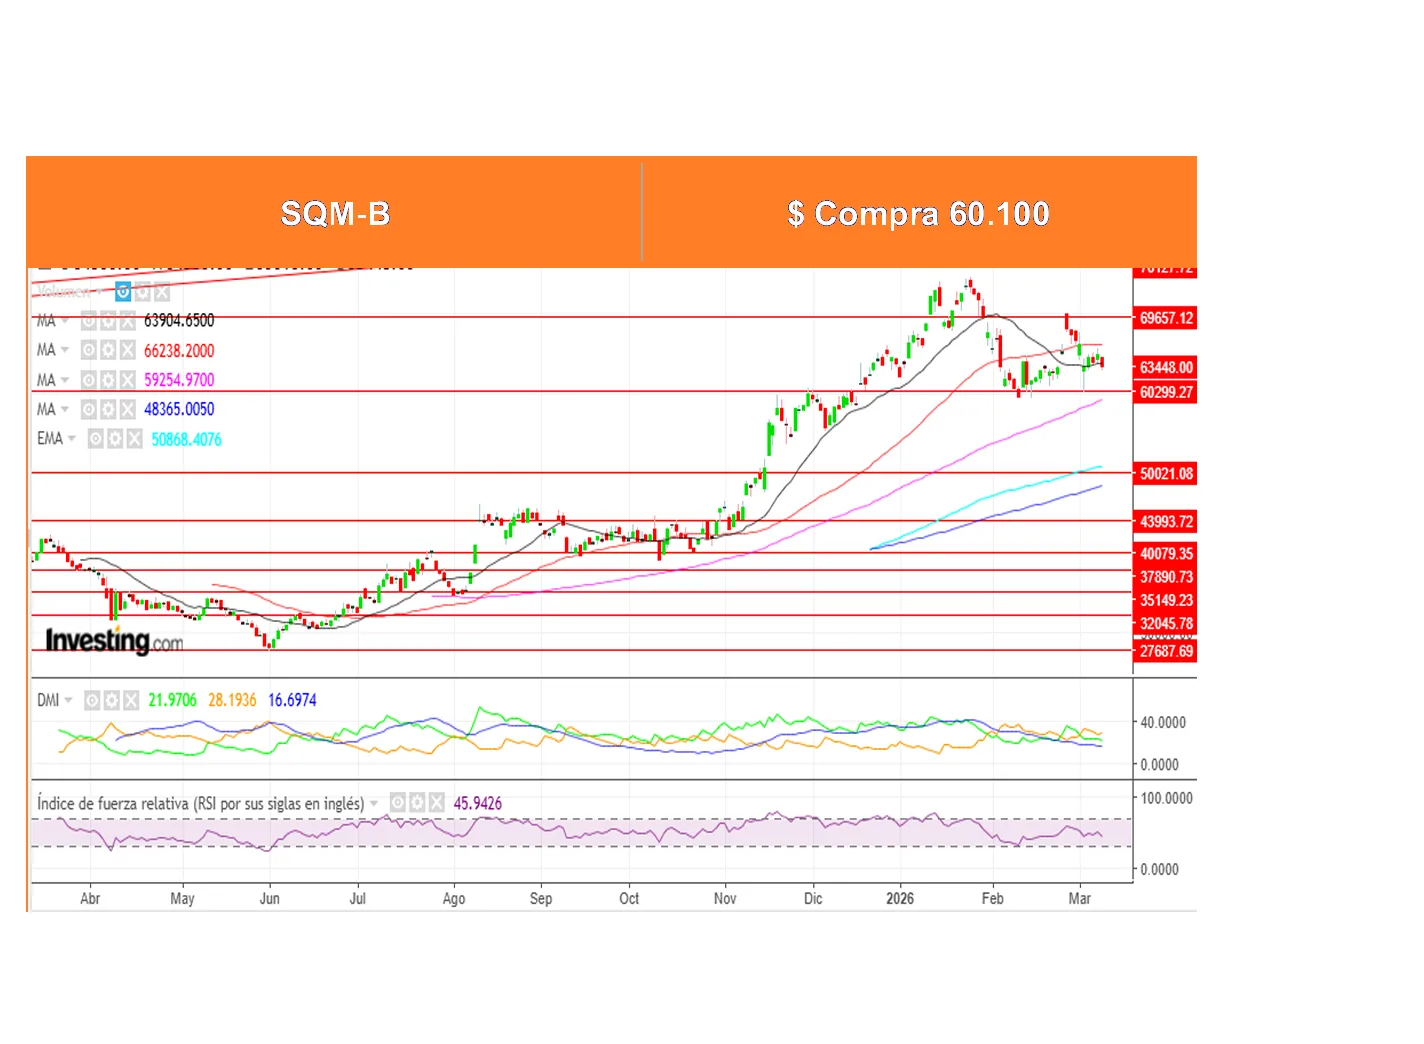Click the 2026 marker on time axis

tap(900, 899)
